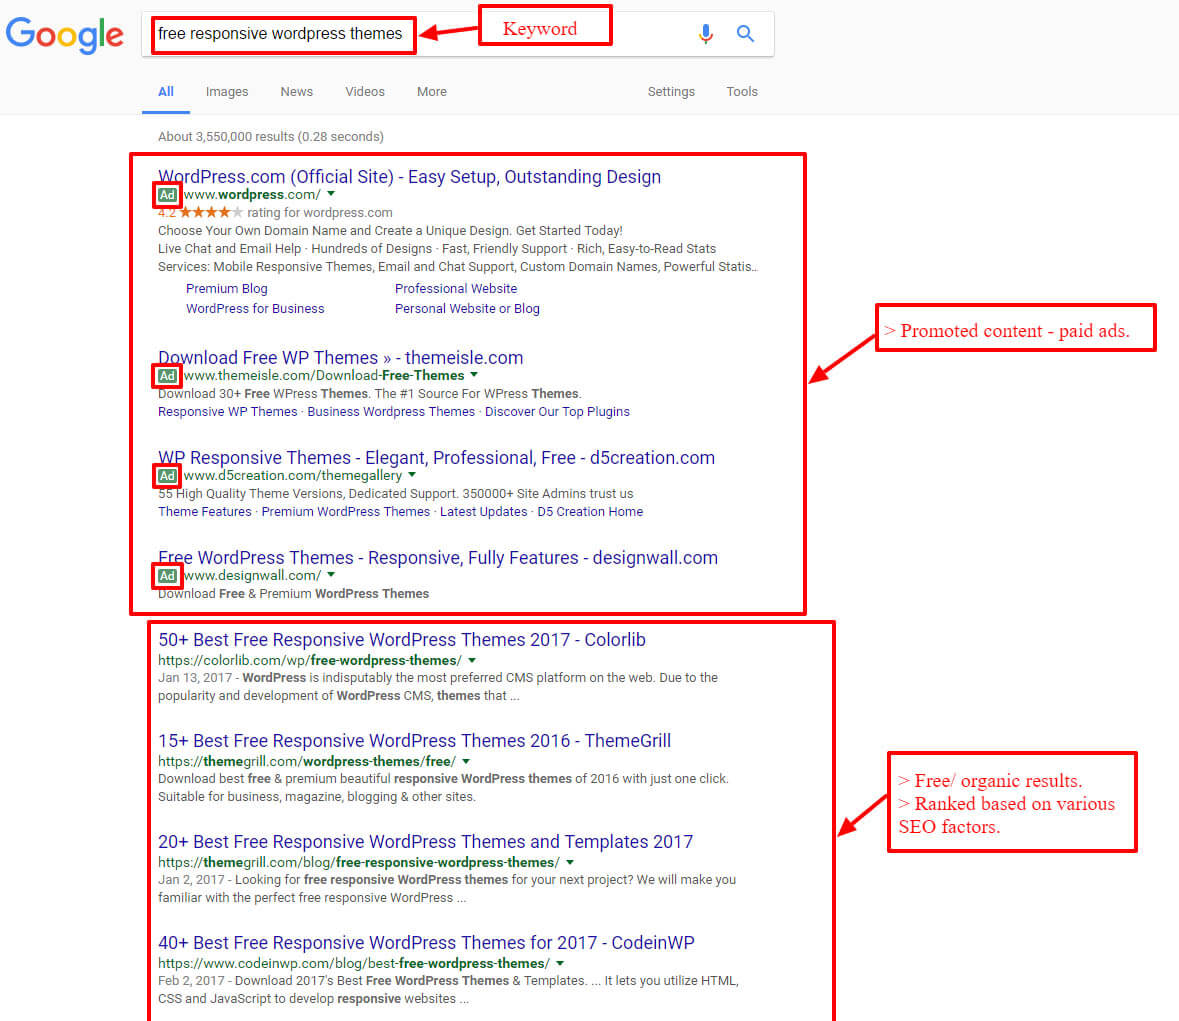Switch to the News tab

click(x=296, y=91)
